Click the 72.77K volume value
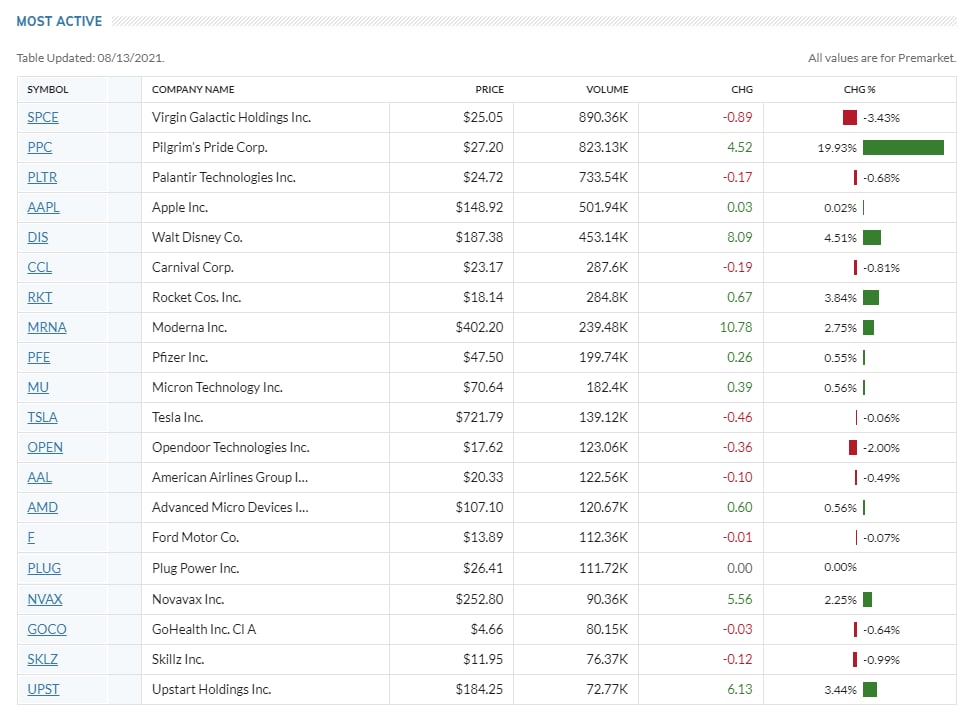968x717 pixels. (x=607, y=689)
